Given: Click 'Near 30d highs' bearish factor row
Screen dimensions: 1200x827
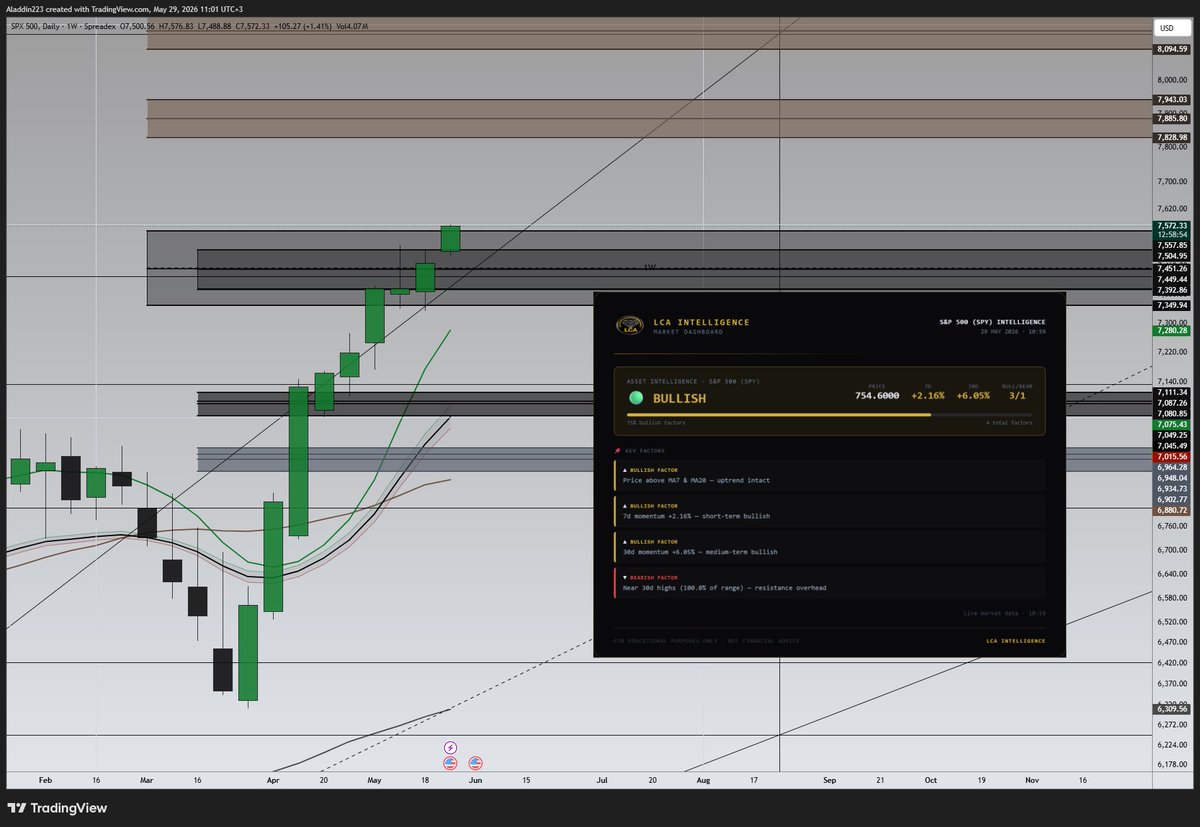Looking at the screenshot, I should click(x=830, y=583).
